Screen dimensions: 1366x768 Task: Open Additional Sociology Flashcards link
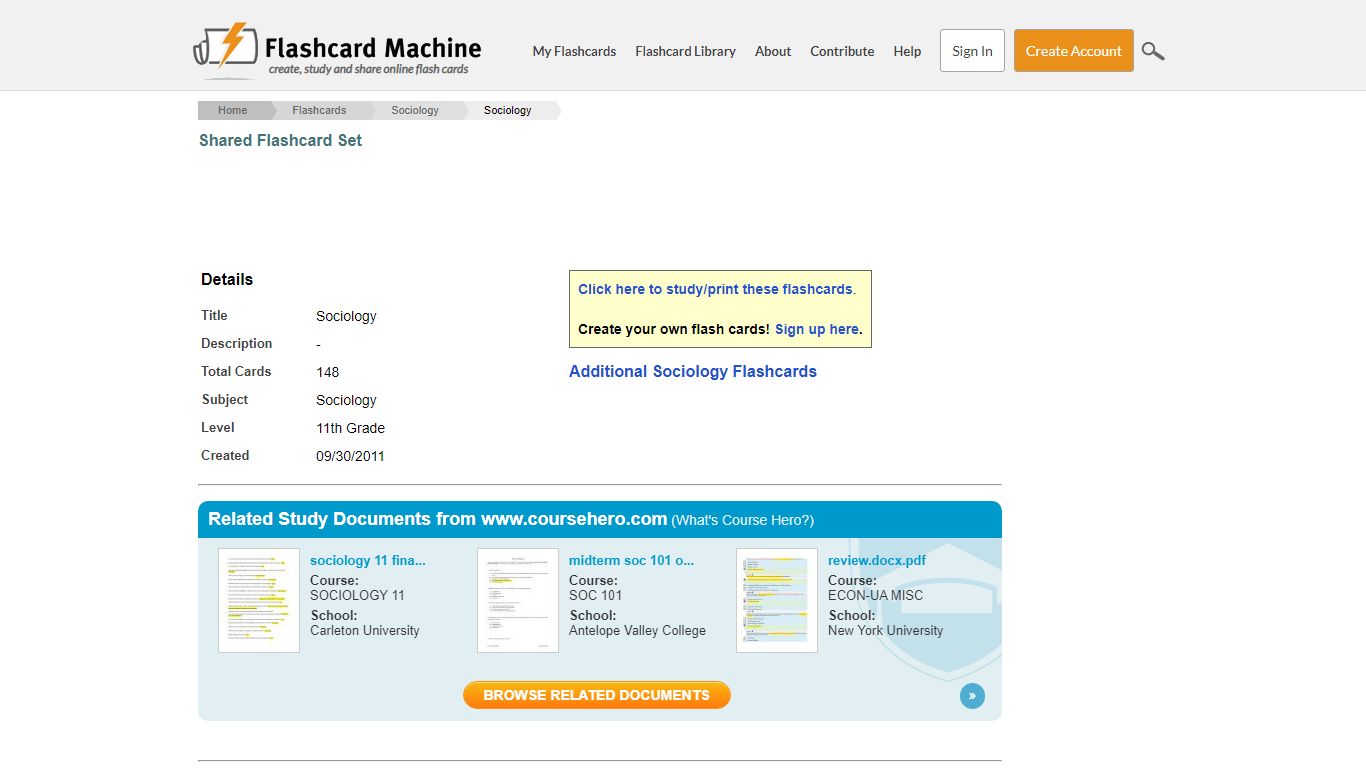click(693, 371)
